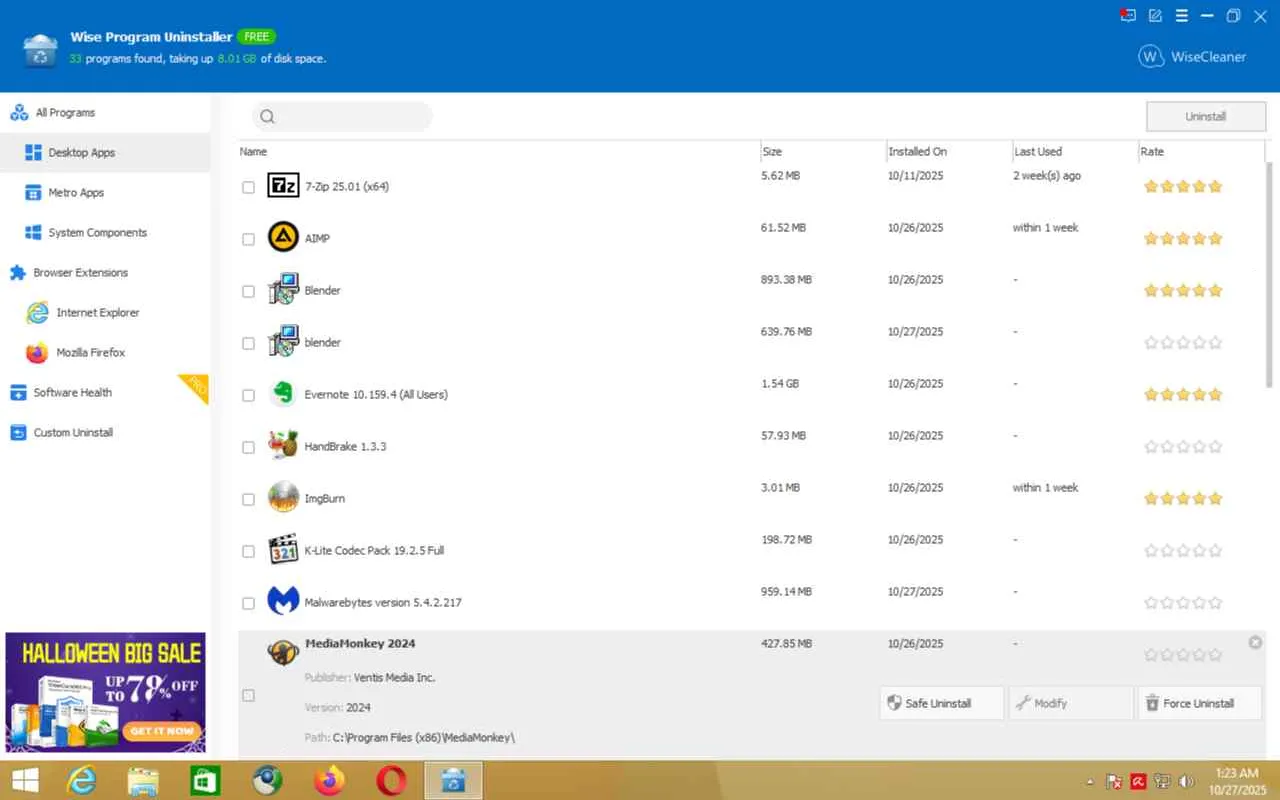Open the Browser Extensions section
The width and height of the screenshot is (1280, 800).
click(105, 273)
